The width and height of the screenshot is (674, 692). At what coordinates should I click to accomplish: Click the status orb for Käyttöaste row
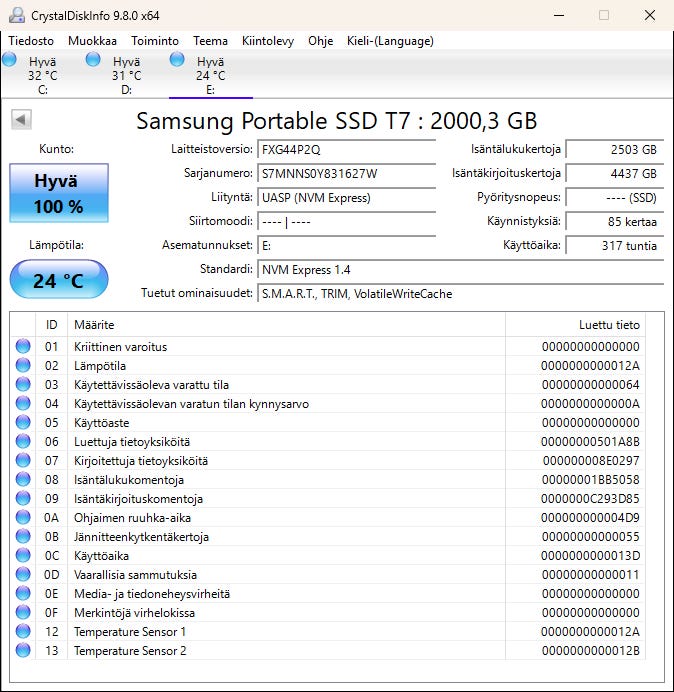[x=23, y=423]
